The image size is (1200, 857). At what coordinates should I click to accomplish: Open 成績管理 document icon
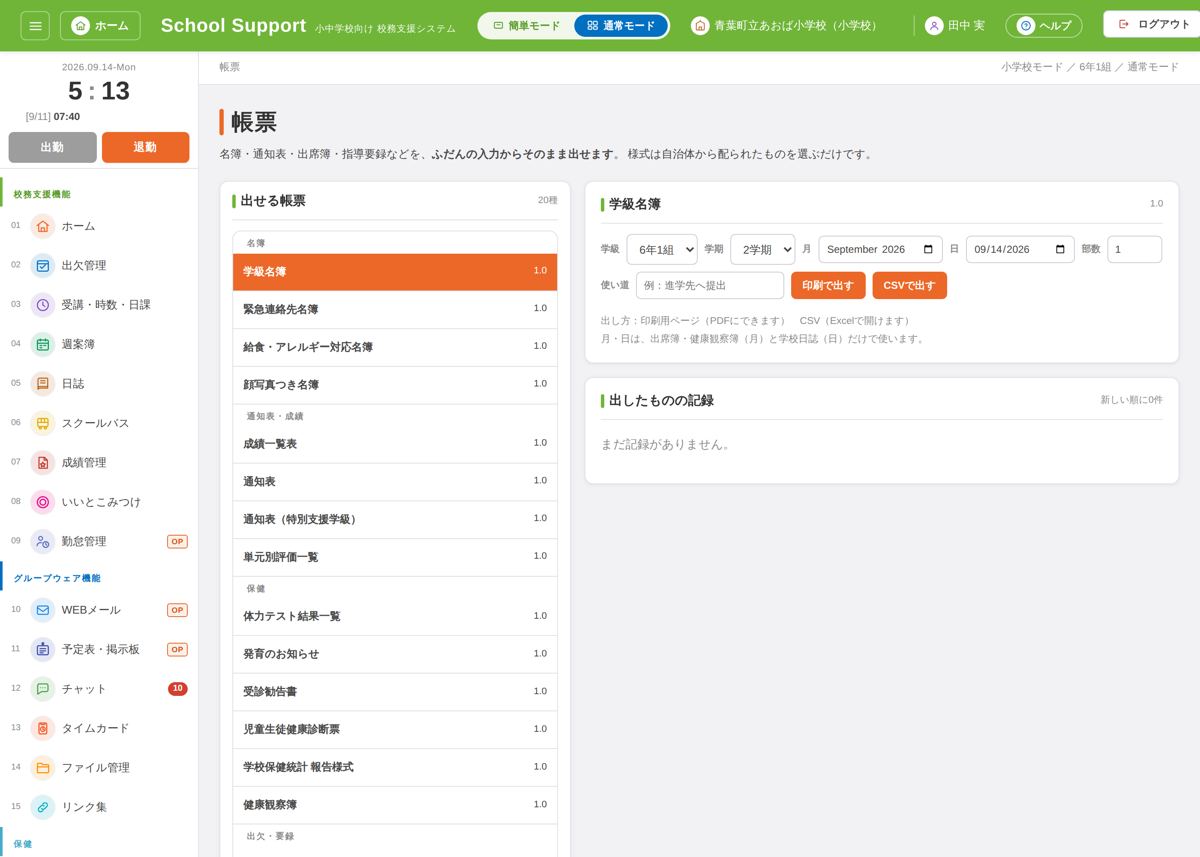pyautogui.click(x=42, y=462)
